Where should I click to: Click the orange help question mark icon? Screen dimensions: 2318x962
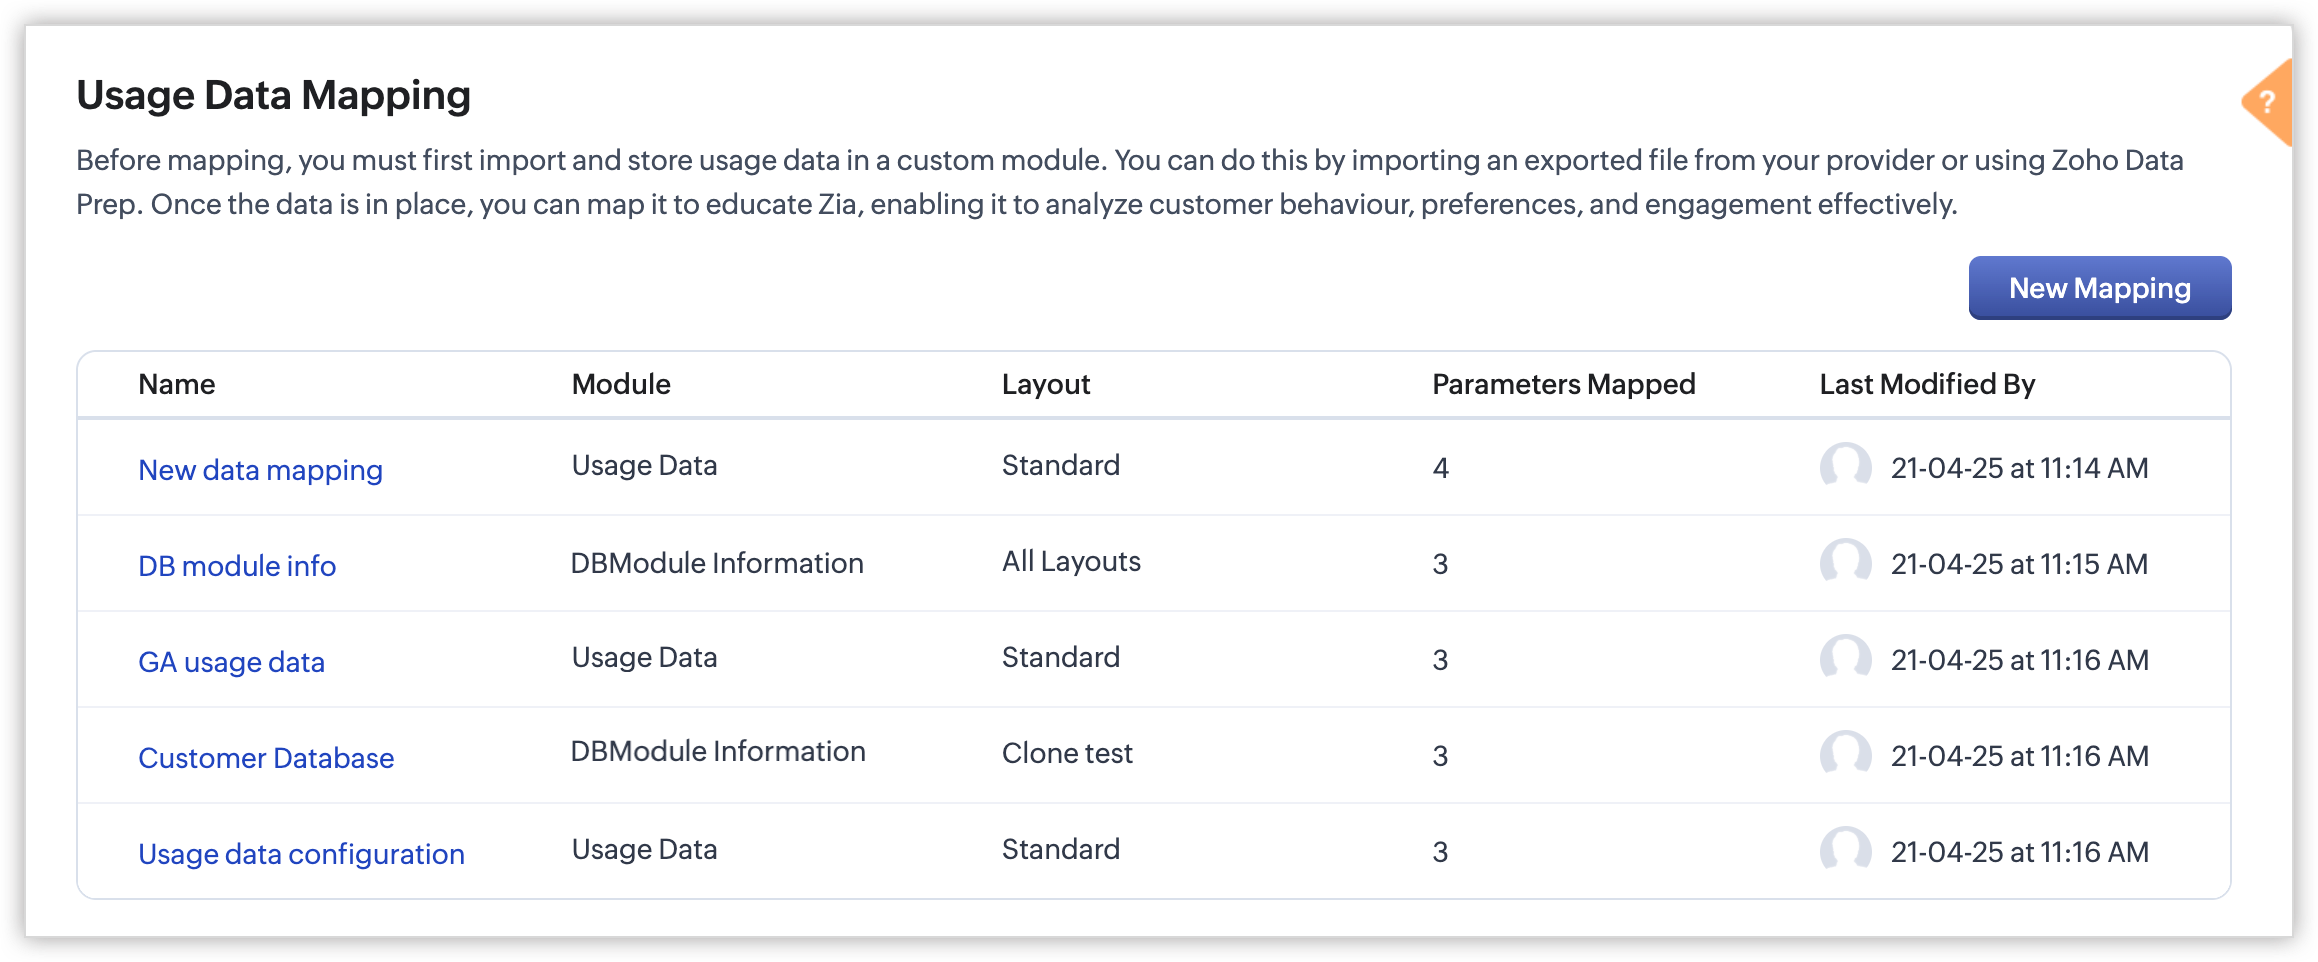[x=2268, y=102]
